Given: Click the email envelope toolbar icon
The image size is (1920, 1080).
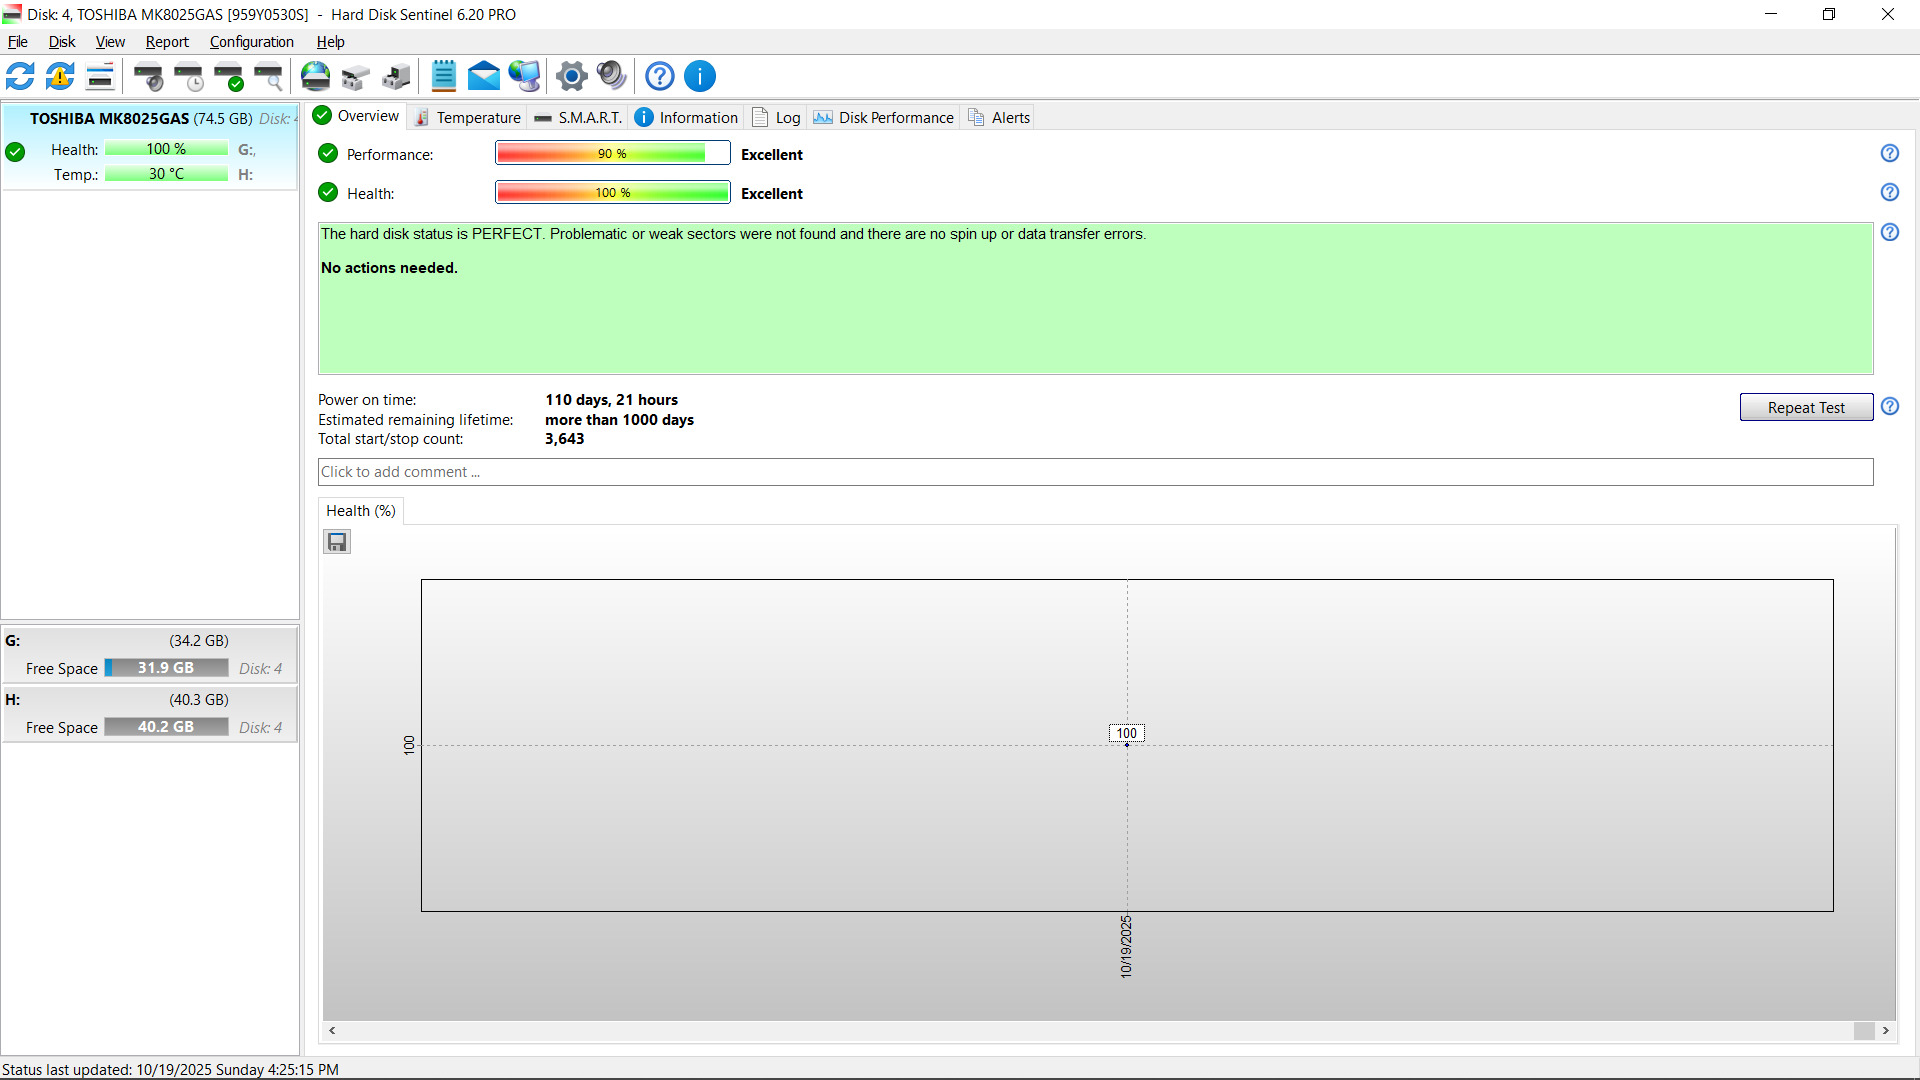Looking at the screenshot, I should coord(484,76).
